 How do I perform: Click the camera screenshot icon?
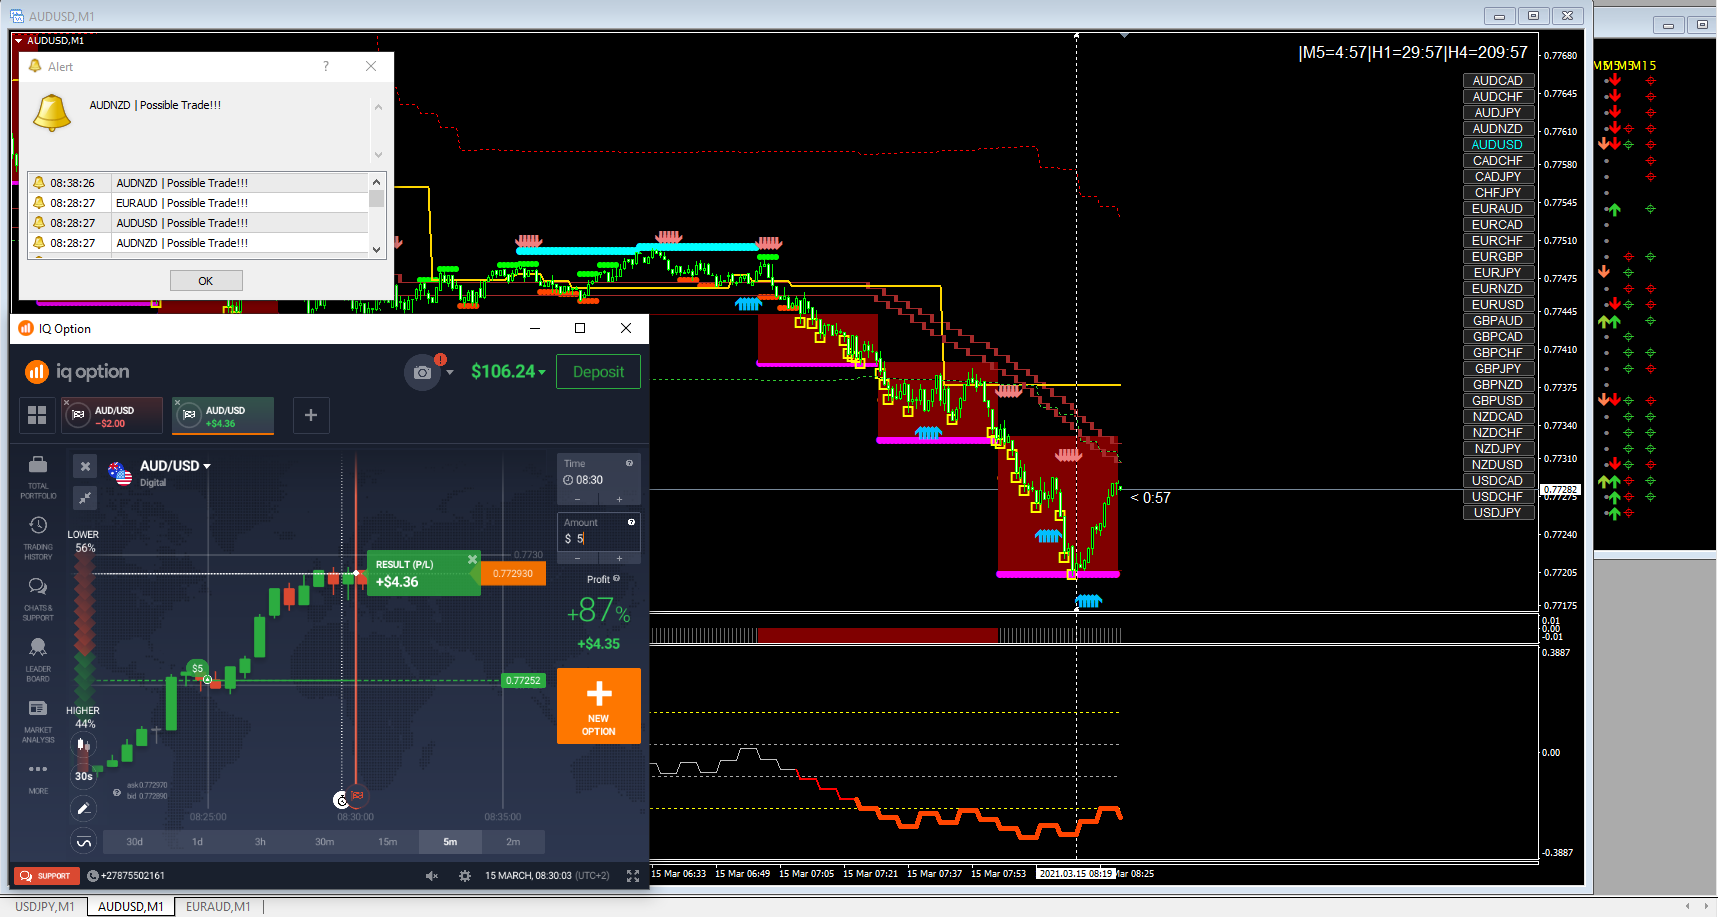click(x=423, y=372)
